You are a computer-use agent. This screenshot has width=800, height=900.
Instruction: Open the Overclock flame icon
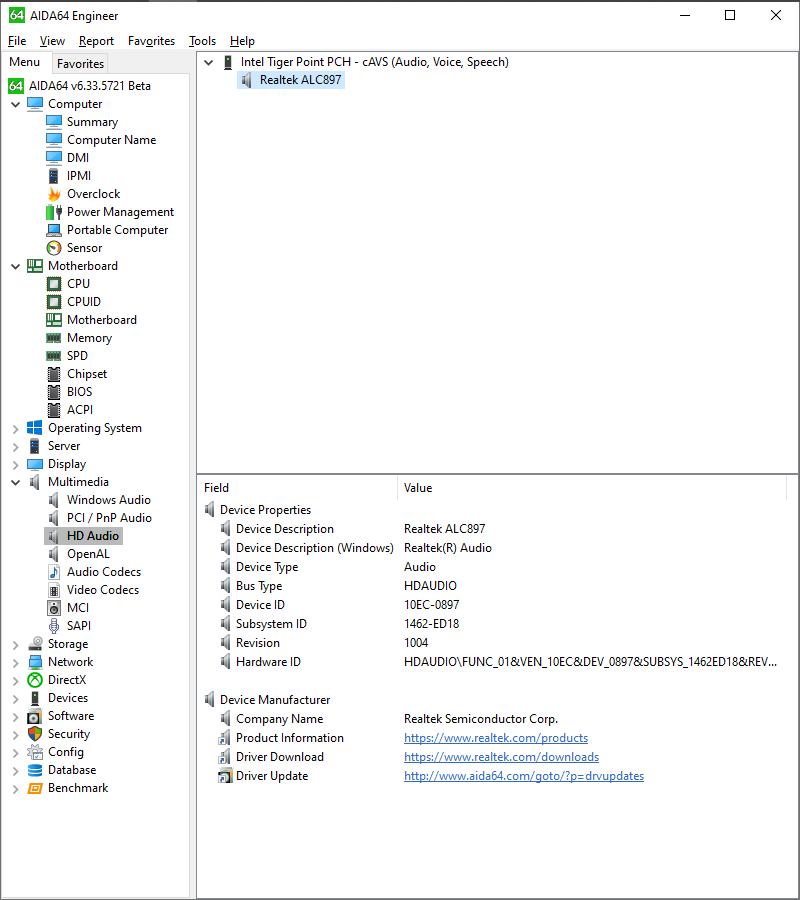tap(54, 193)
